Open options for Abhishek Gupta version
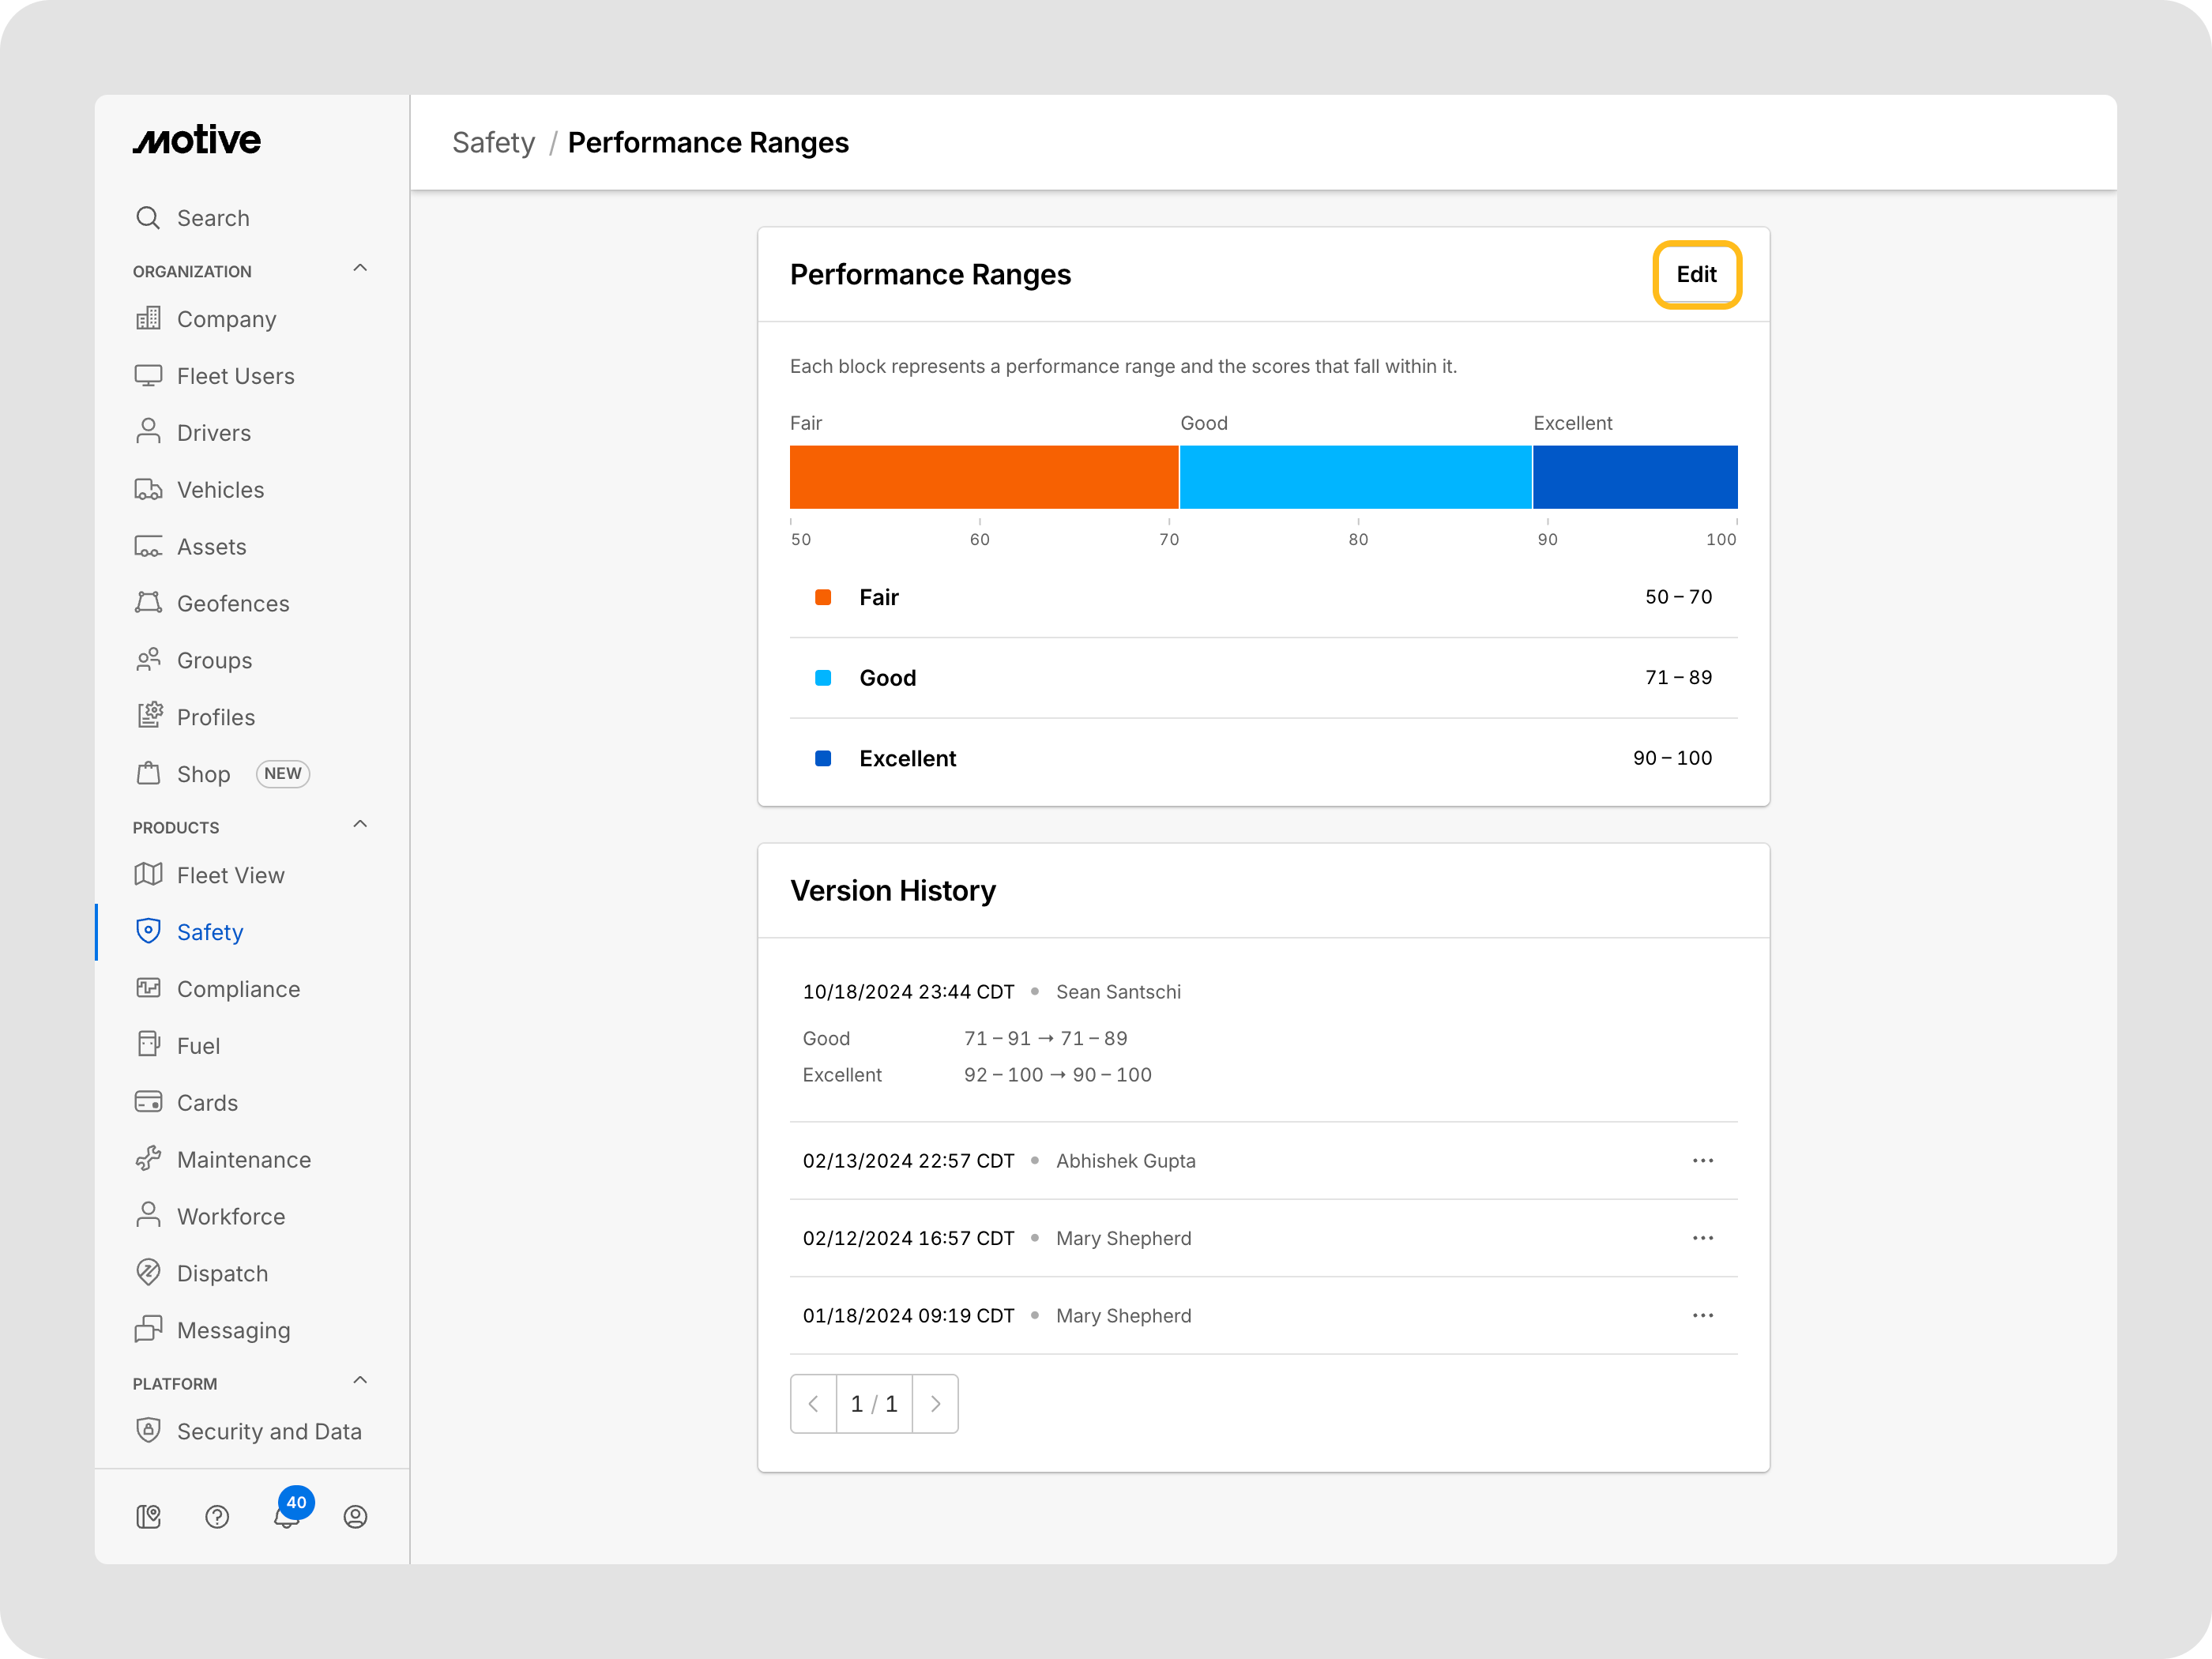Viewport: 2212px width, 1659px height. tap(1702, 1160)
